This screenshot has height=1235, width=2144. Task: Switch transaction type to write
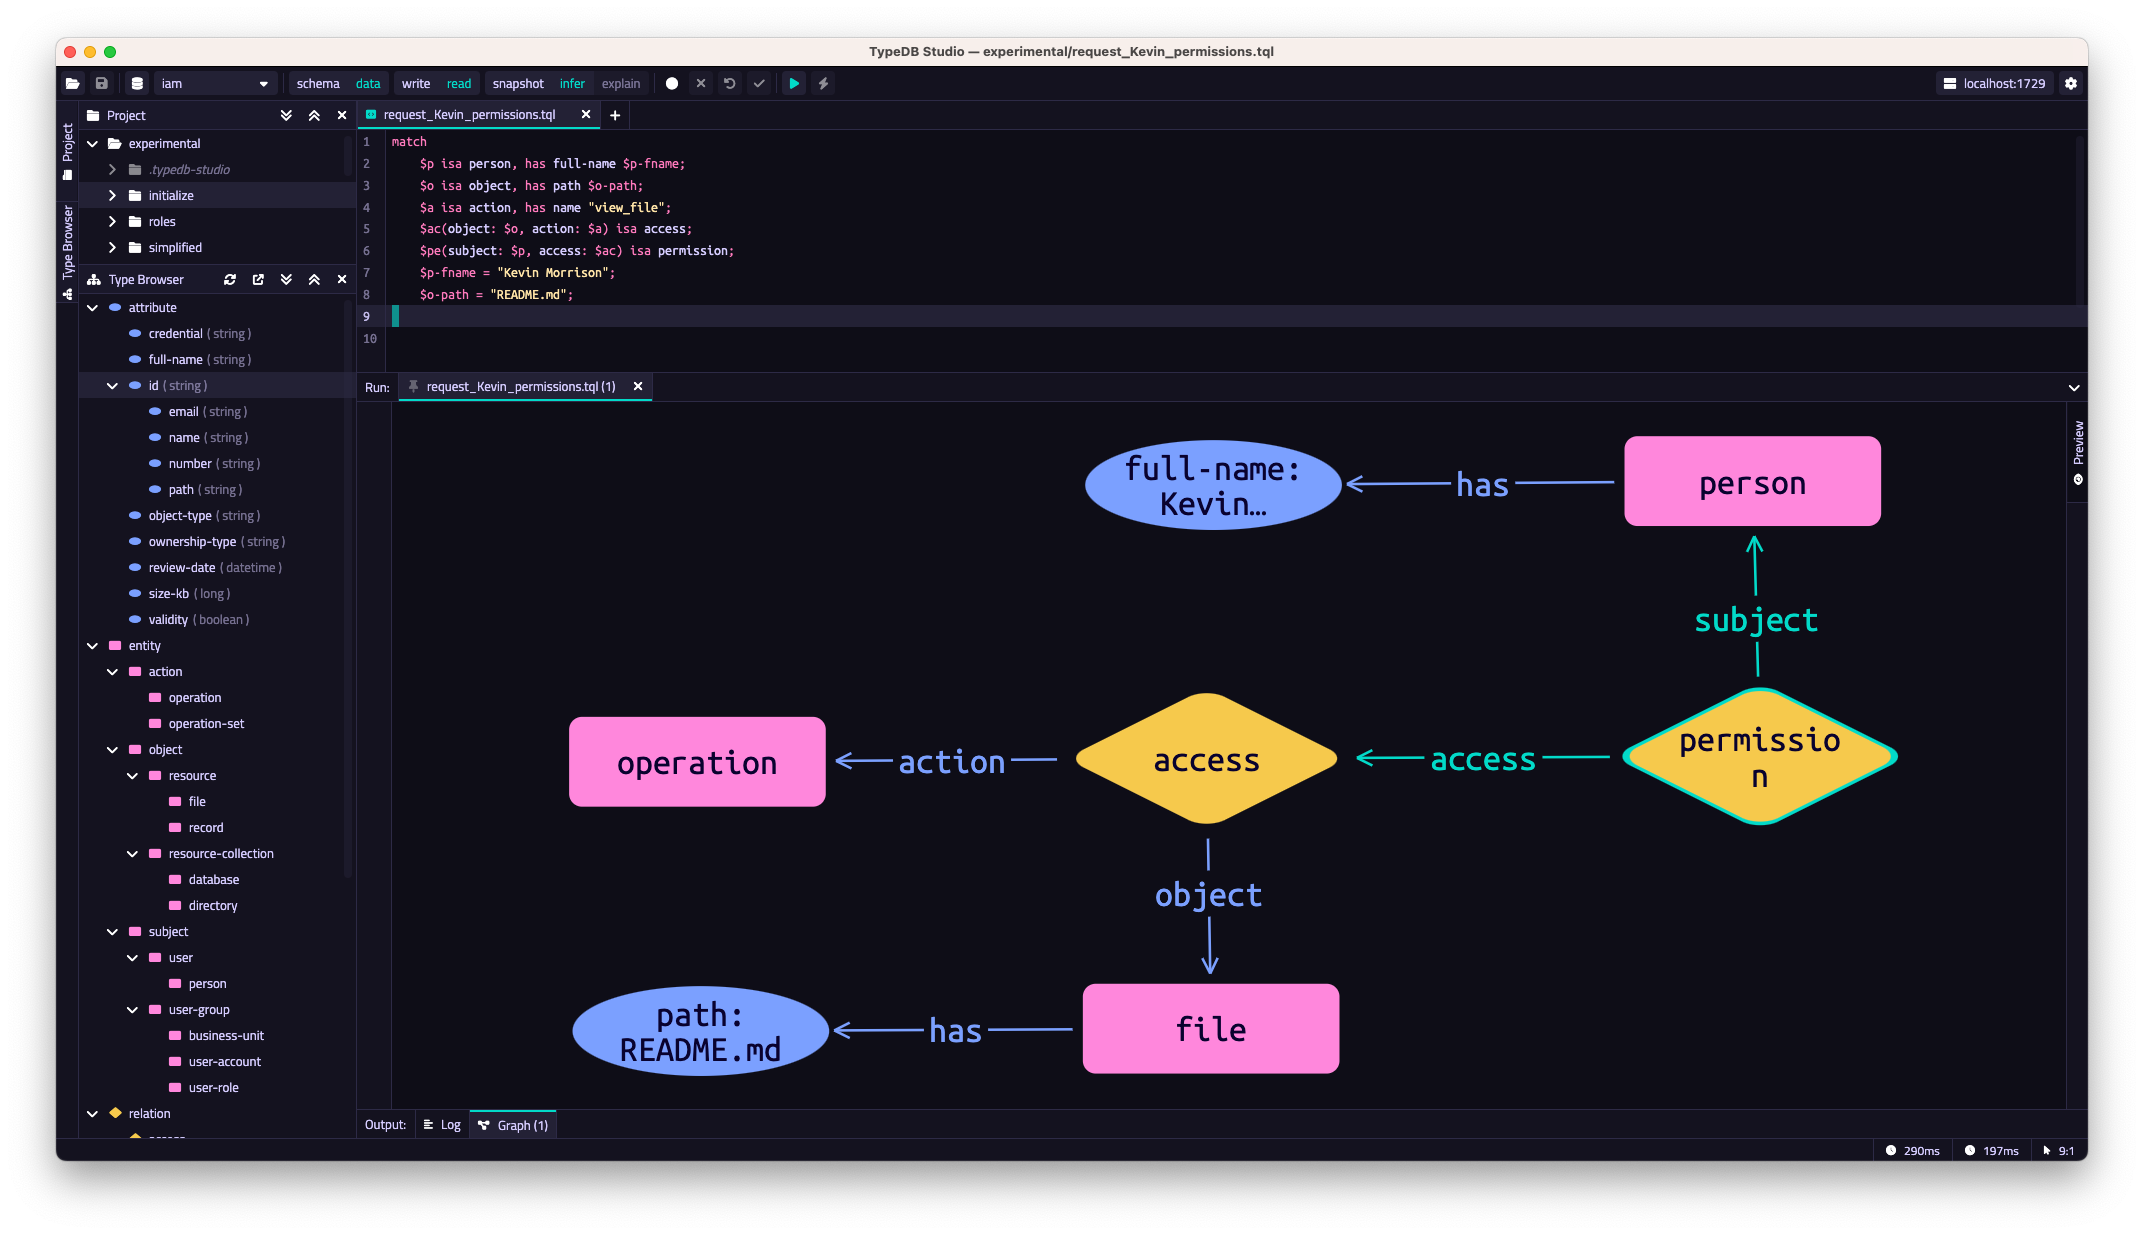tap(416, 84)
